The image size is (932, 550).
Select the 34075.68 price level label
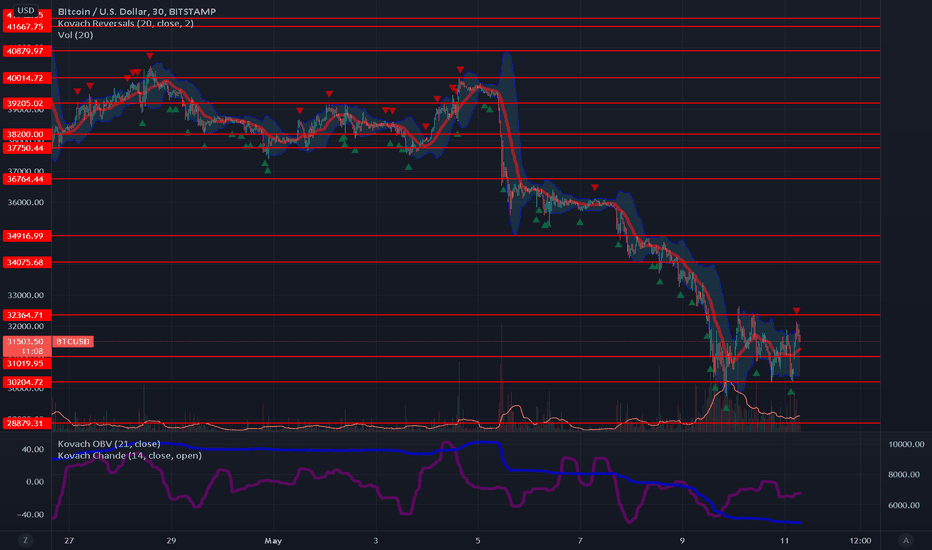(27, 262)
